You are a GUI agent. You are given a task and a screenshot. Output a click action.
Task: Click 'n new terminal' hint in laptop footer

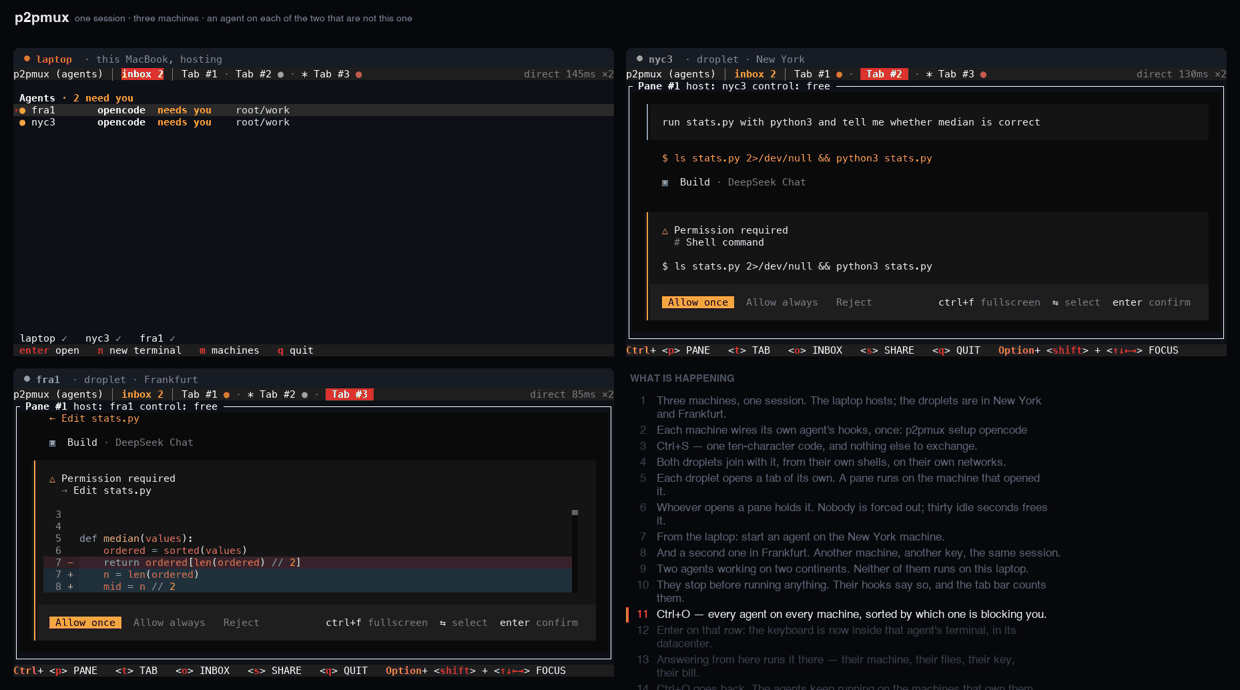click(x=139, y=350)
